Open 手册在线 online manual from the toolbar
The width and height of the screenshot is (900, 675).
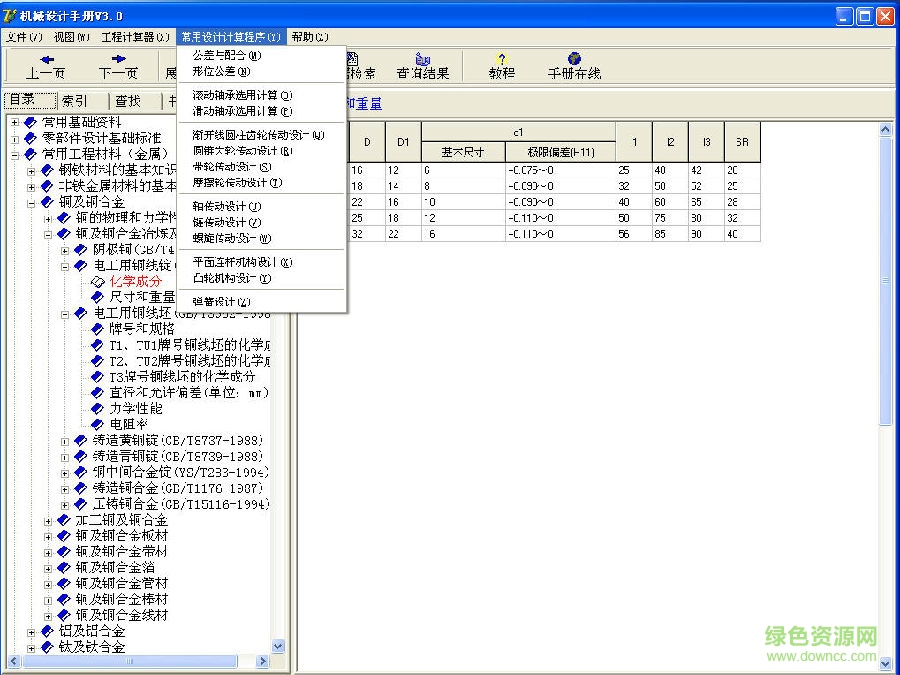(573, 58)
